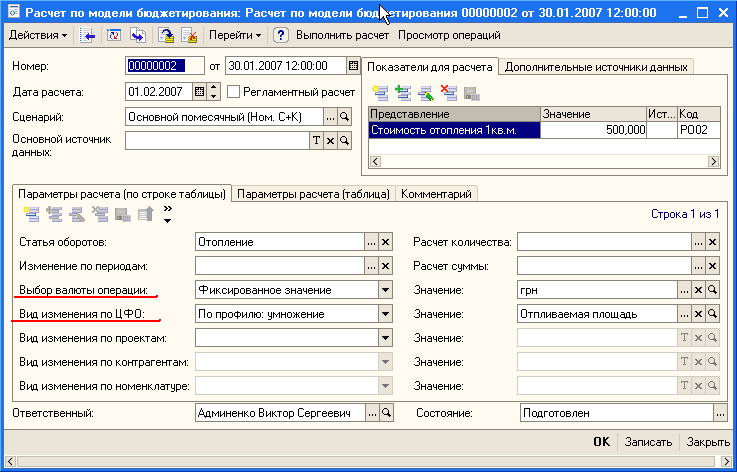Screen dimensions: 737x472
Task: Expand the Выбор валюты операции dropdown
Action: click(386, 290)
